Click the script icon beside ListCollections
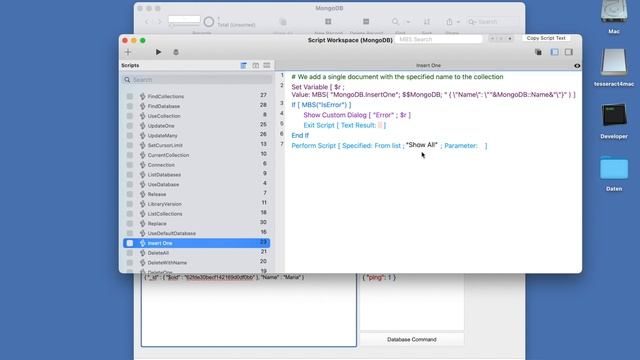Image resolution: width=640 pixels, height=360 pixels. click(x=142, y=214)
